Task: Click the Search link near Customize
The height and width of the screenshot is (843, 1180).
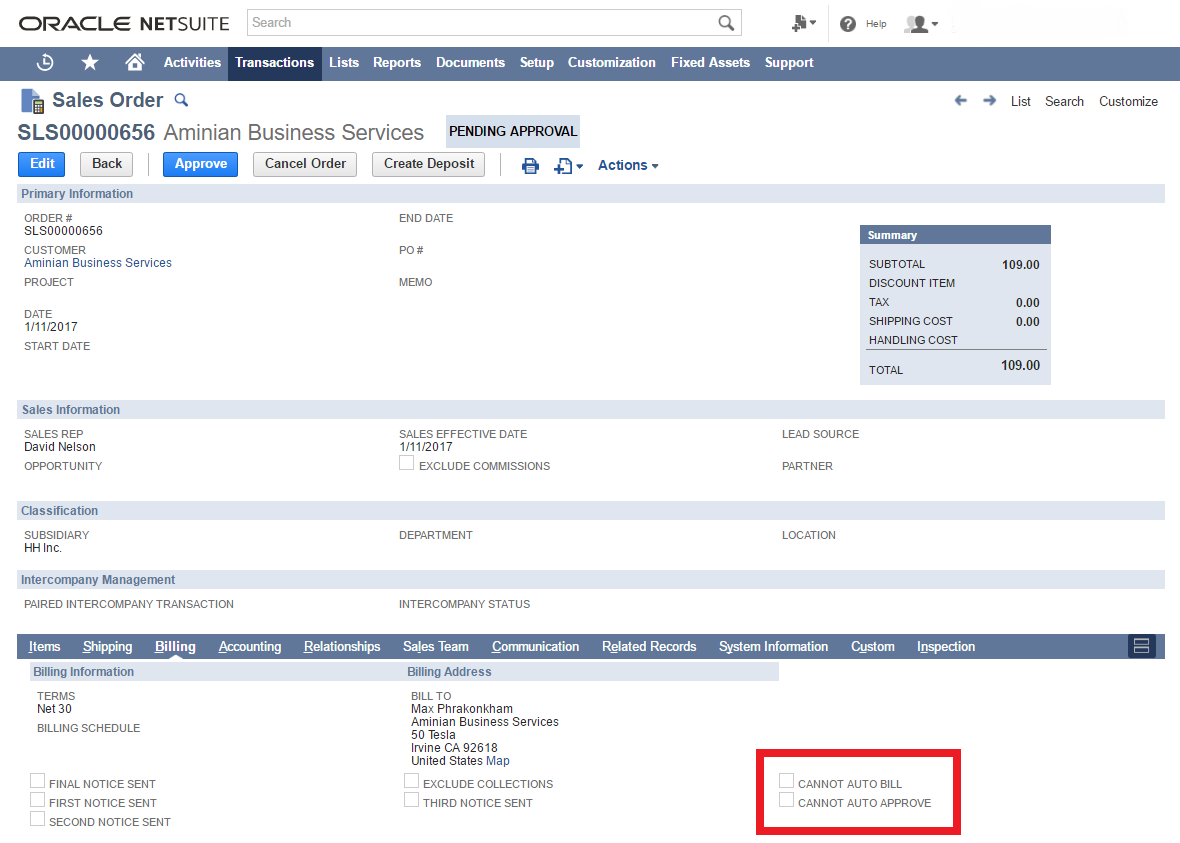Action: (x=1064, y=102)
